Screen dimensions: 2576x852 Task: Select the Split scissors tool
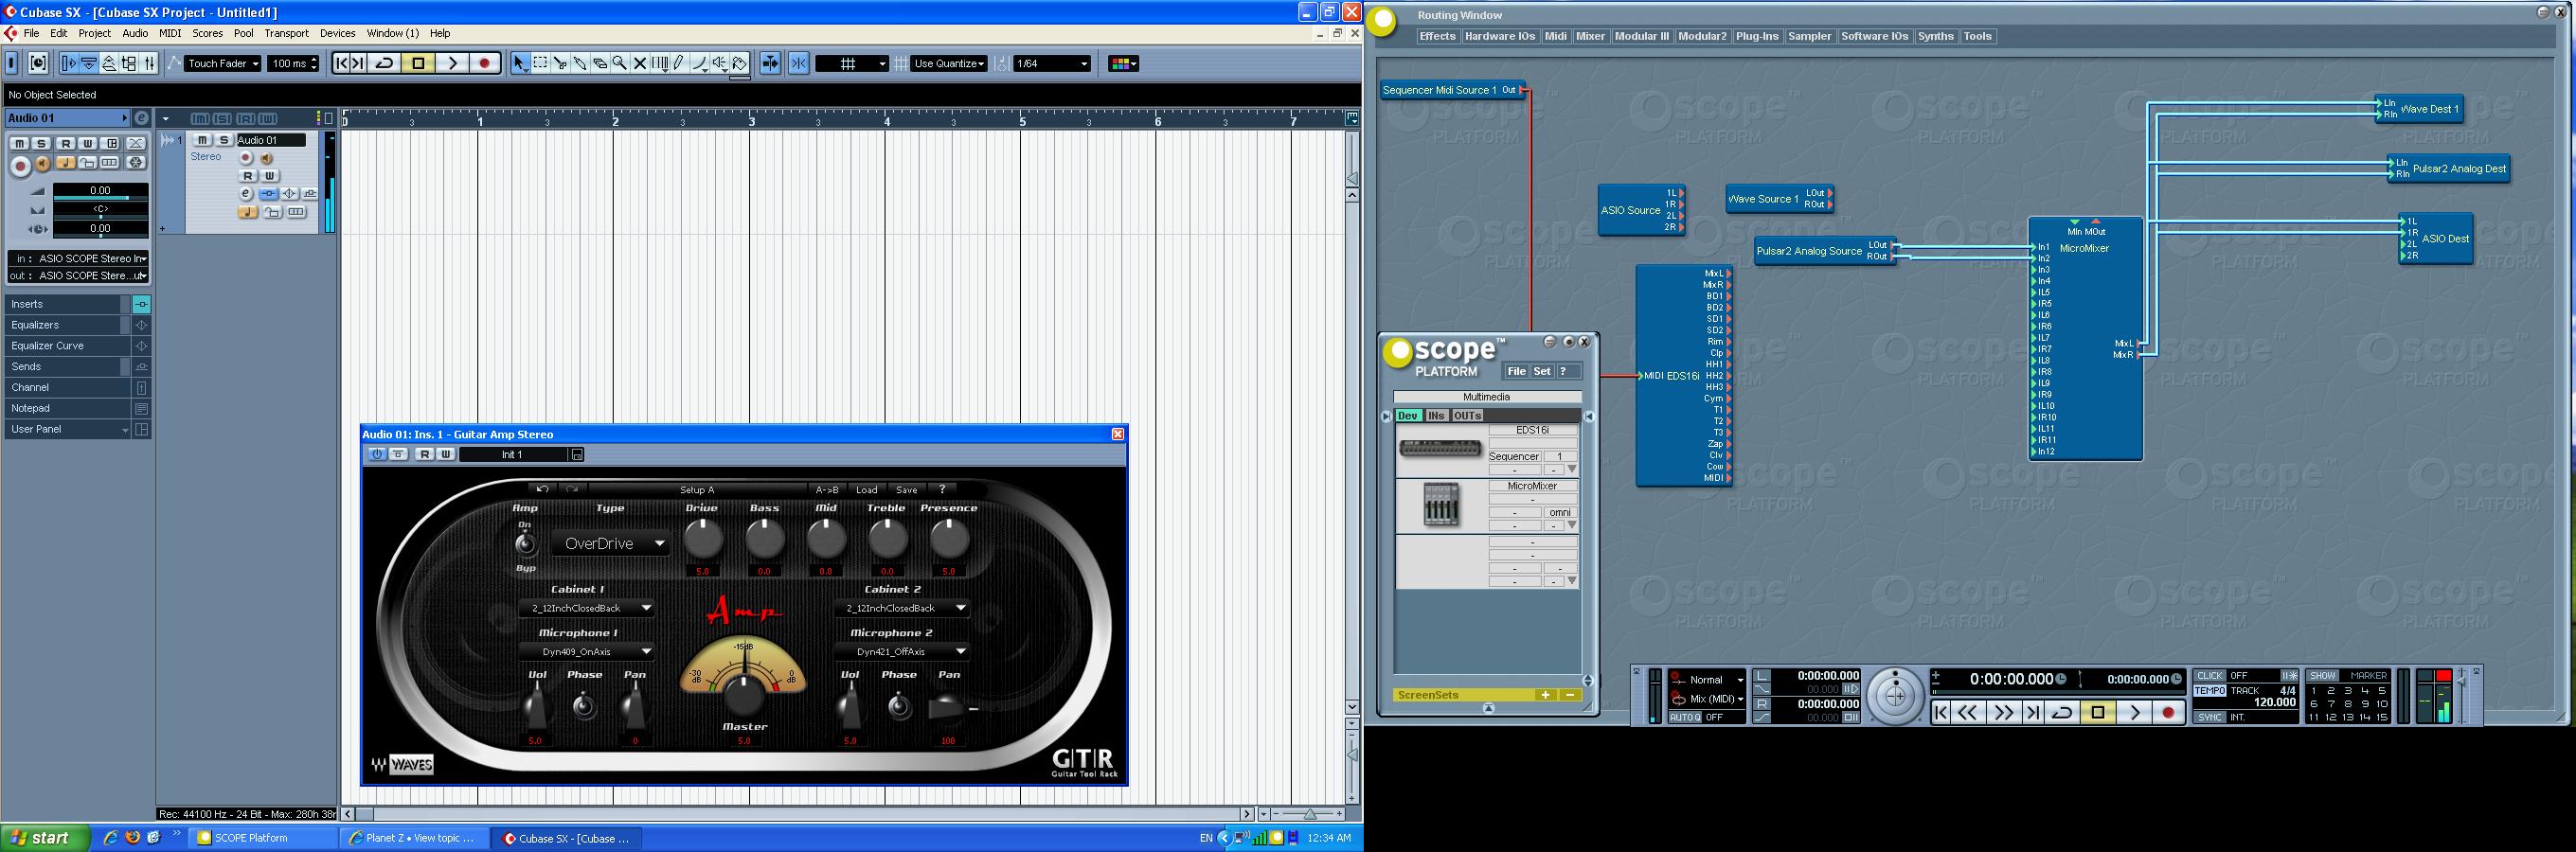[560, 63]
